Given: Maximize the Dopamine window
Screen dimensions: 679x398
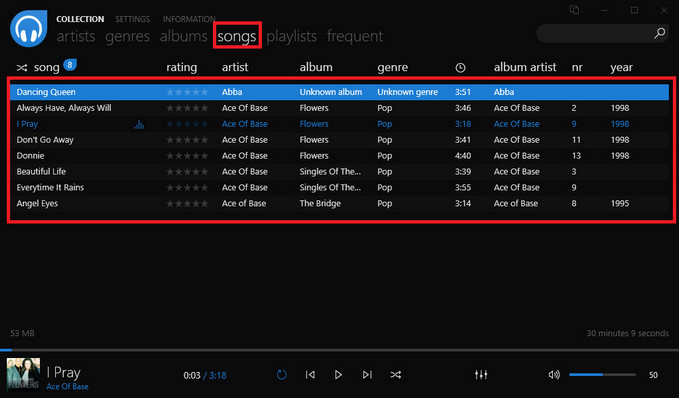Looking at the screenshot, I should [x=634, y=10].
